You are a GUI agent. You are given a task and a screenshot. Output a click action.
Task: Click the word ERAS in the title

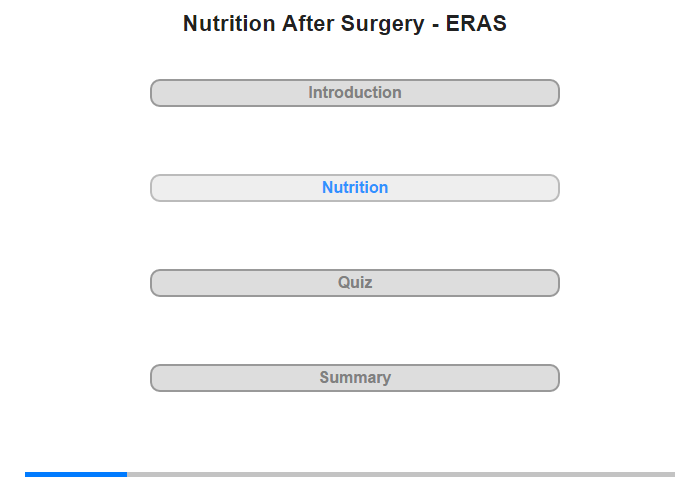[x=476, y=23]
